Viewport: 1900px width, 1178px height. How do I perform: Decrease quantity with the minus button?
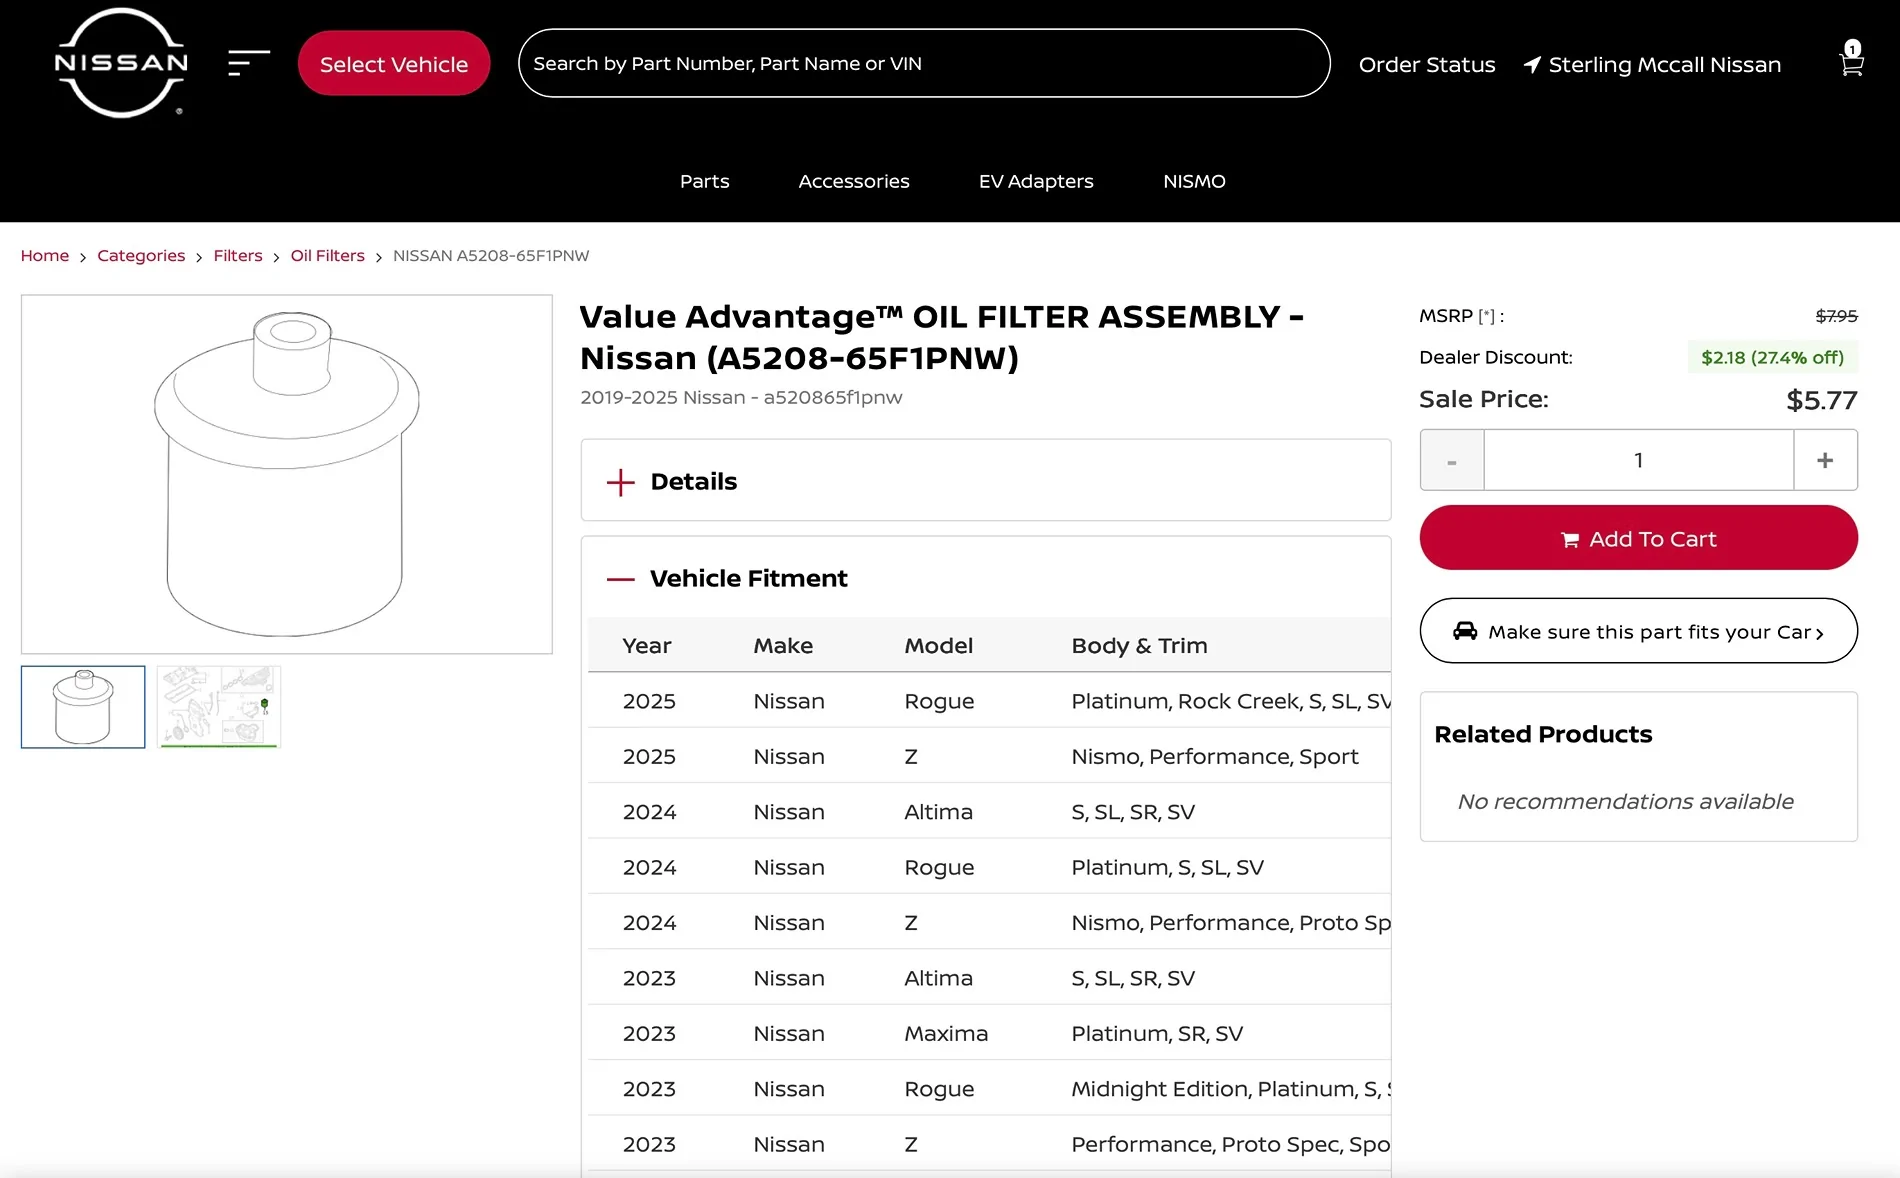click(1452, 460)
